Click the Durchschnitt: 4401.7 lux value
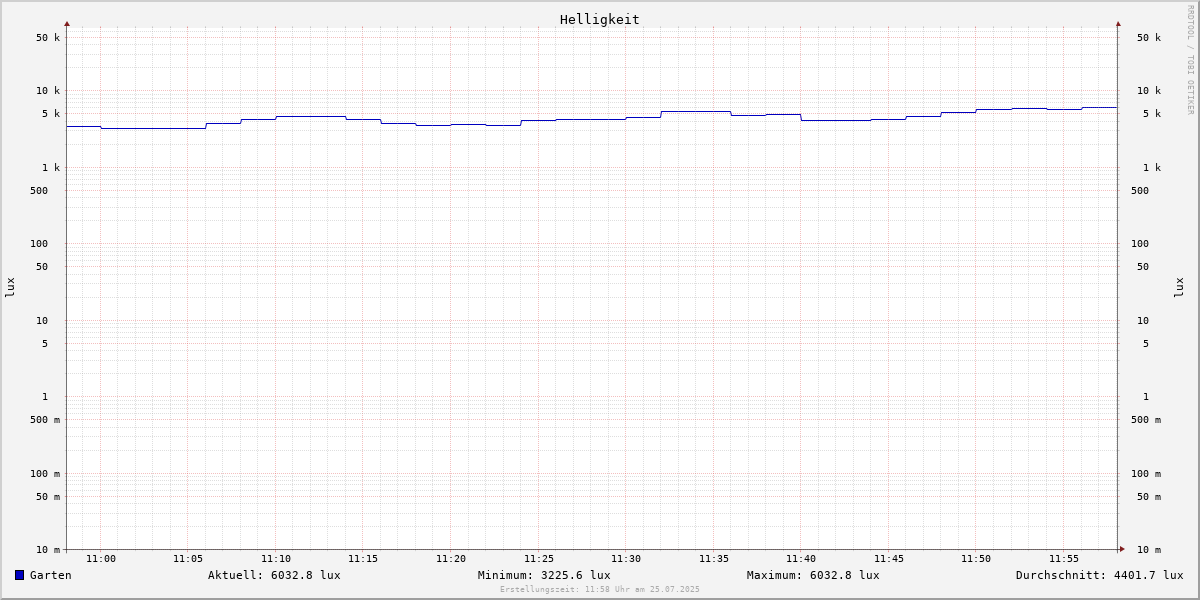 (1100, 575)
